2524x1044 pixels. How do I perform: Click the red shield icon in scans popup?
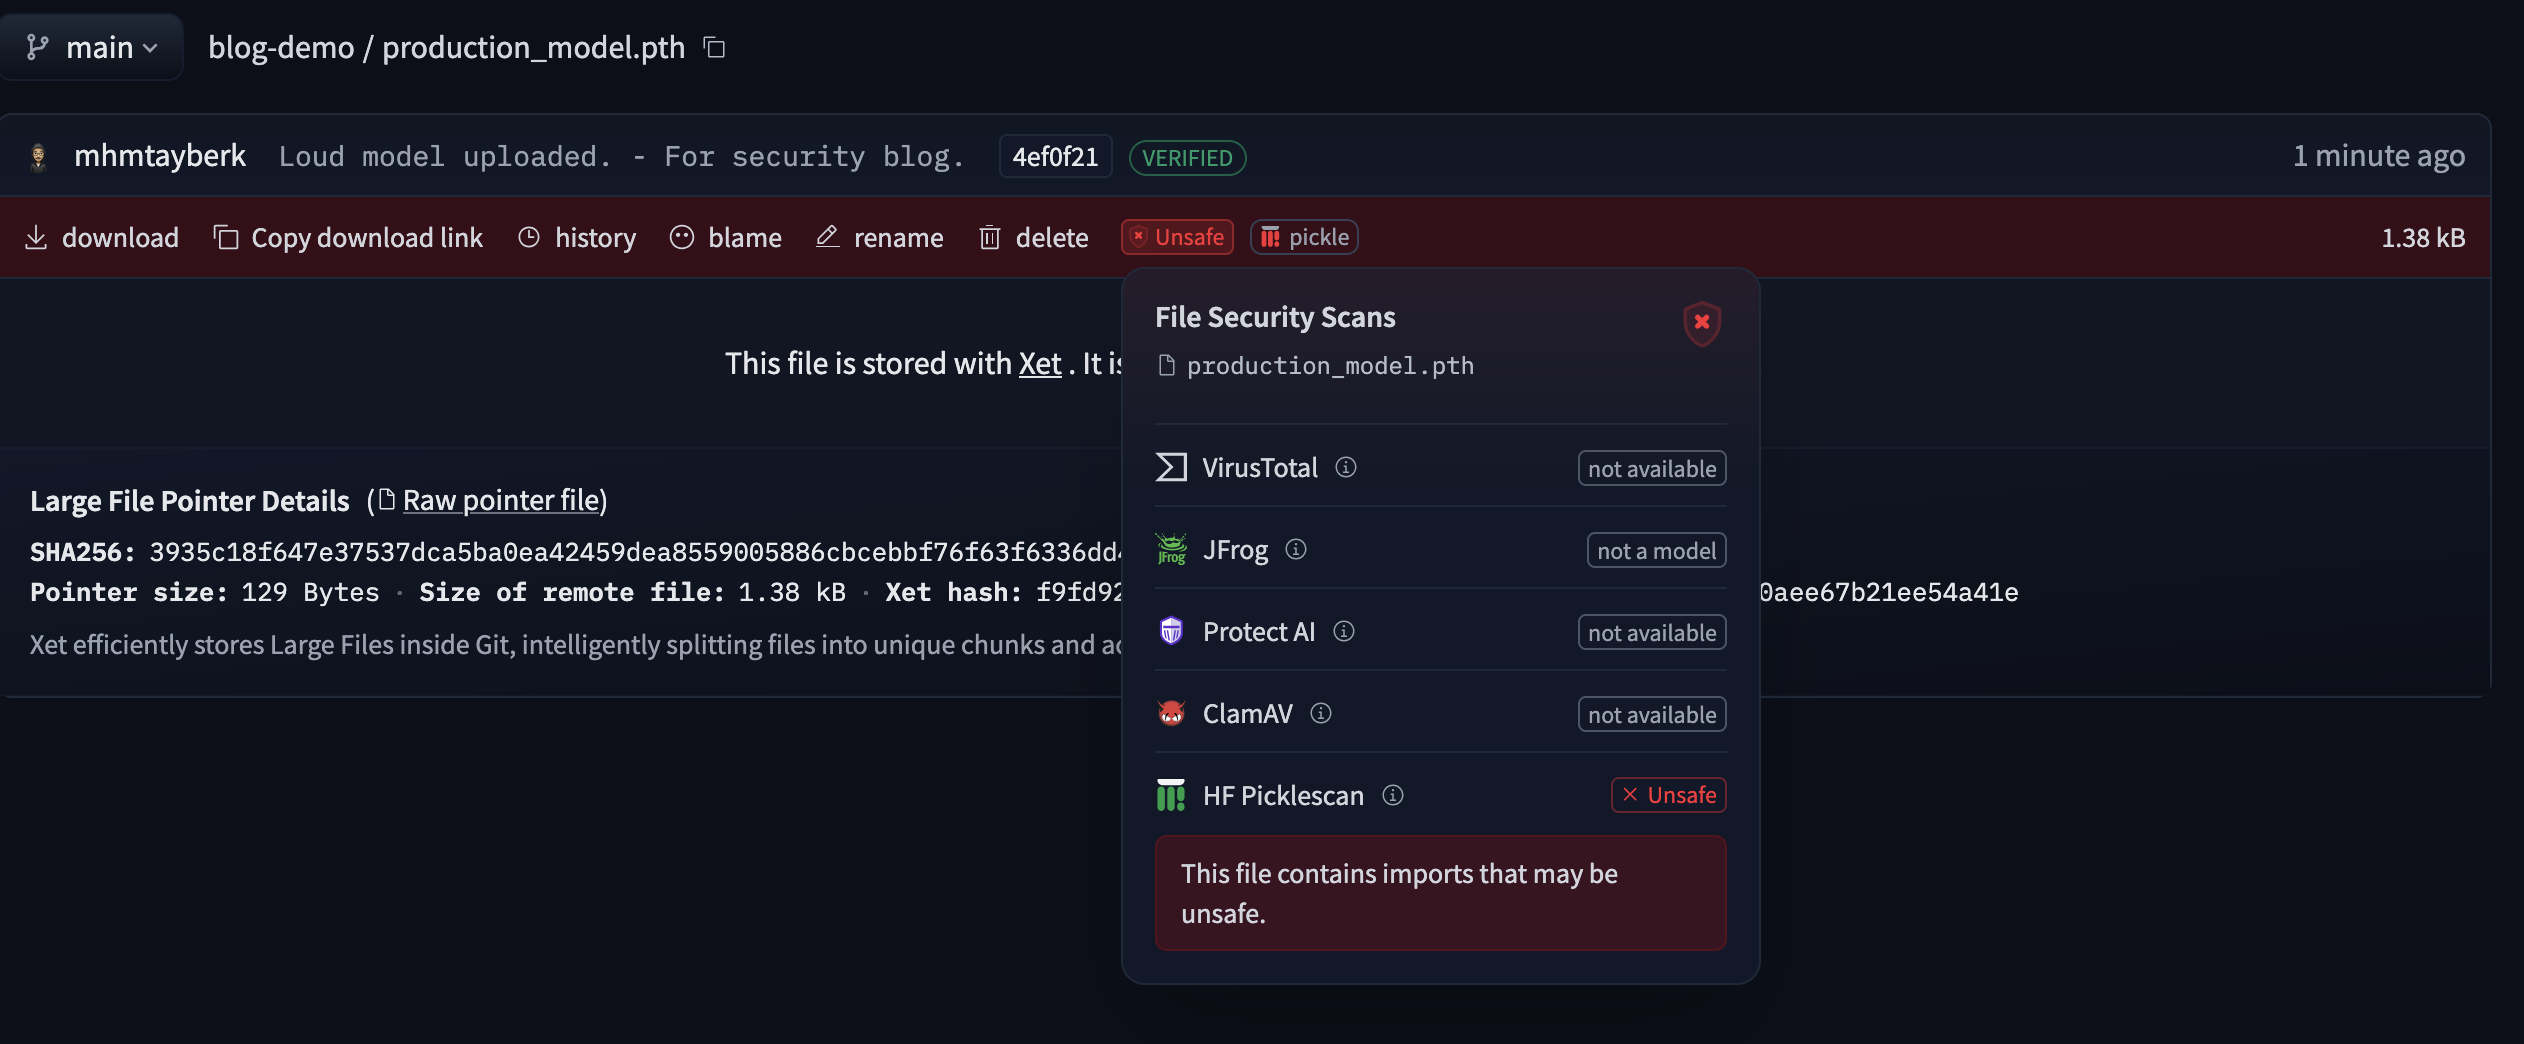pyautogui.click(x=1702, y=323)
